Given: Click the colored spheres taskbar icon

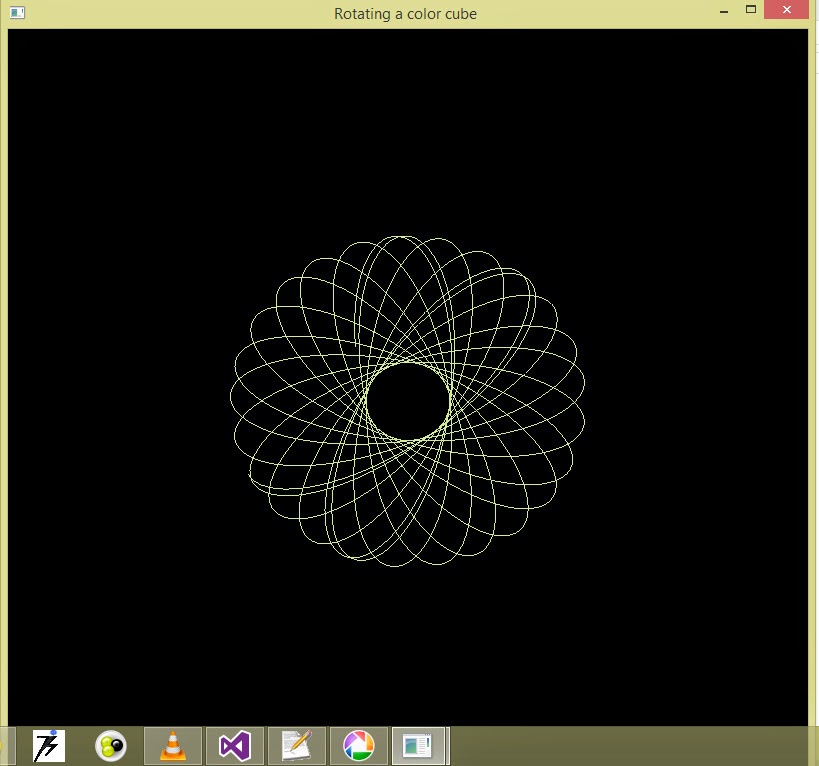Looking at the screenshot, I should pos(110,745).
